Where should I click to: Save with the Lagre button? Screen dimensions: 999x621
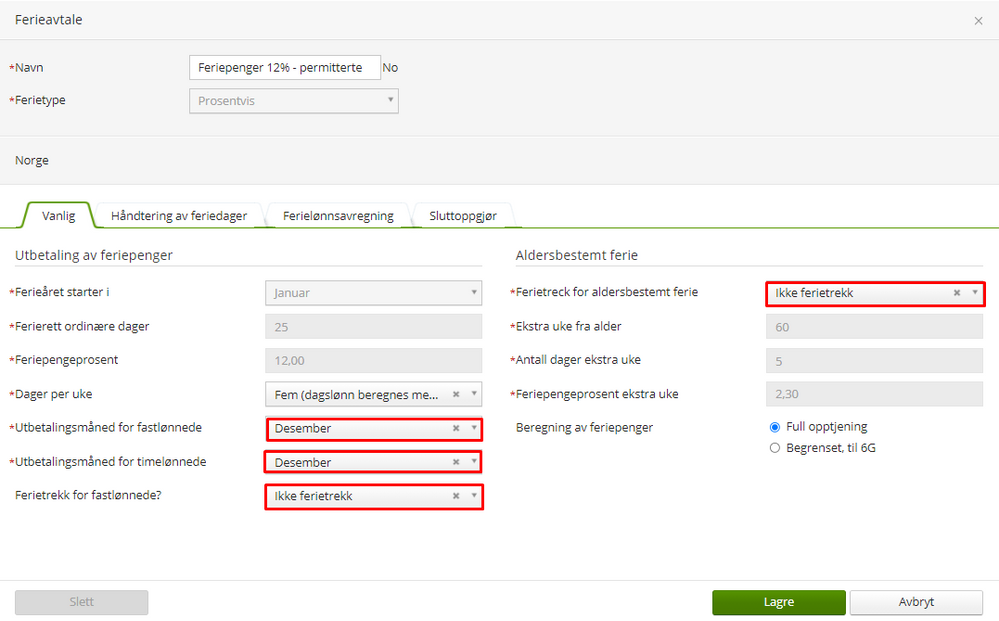(779, 602)
